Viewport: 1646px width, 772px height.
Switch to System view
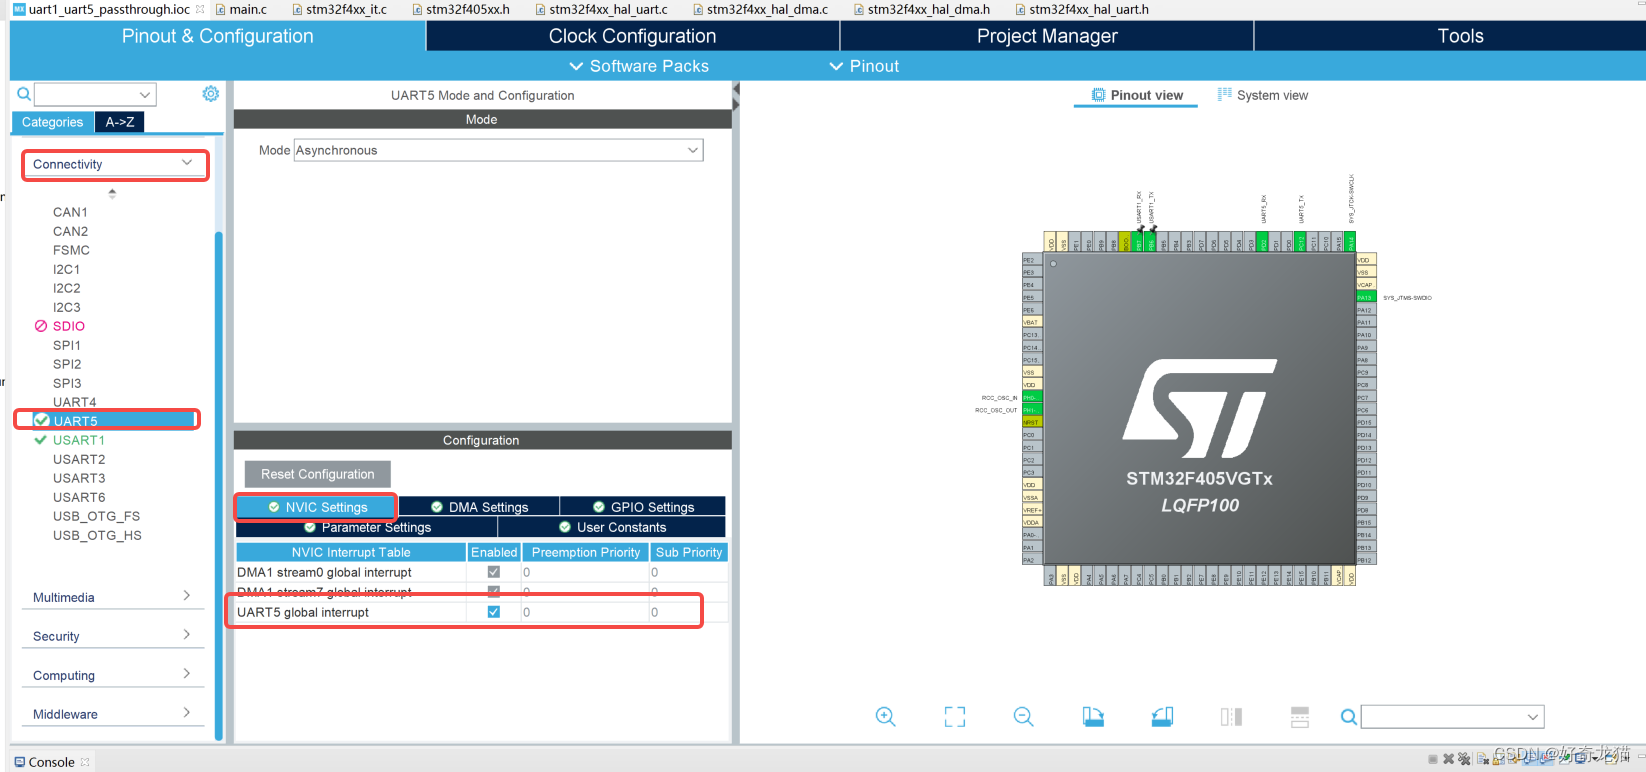pyautogui.click(x=1262, y=95)
